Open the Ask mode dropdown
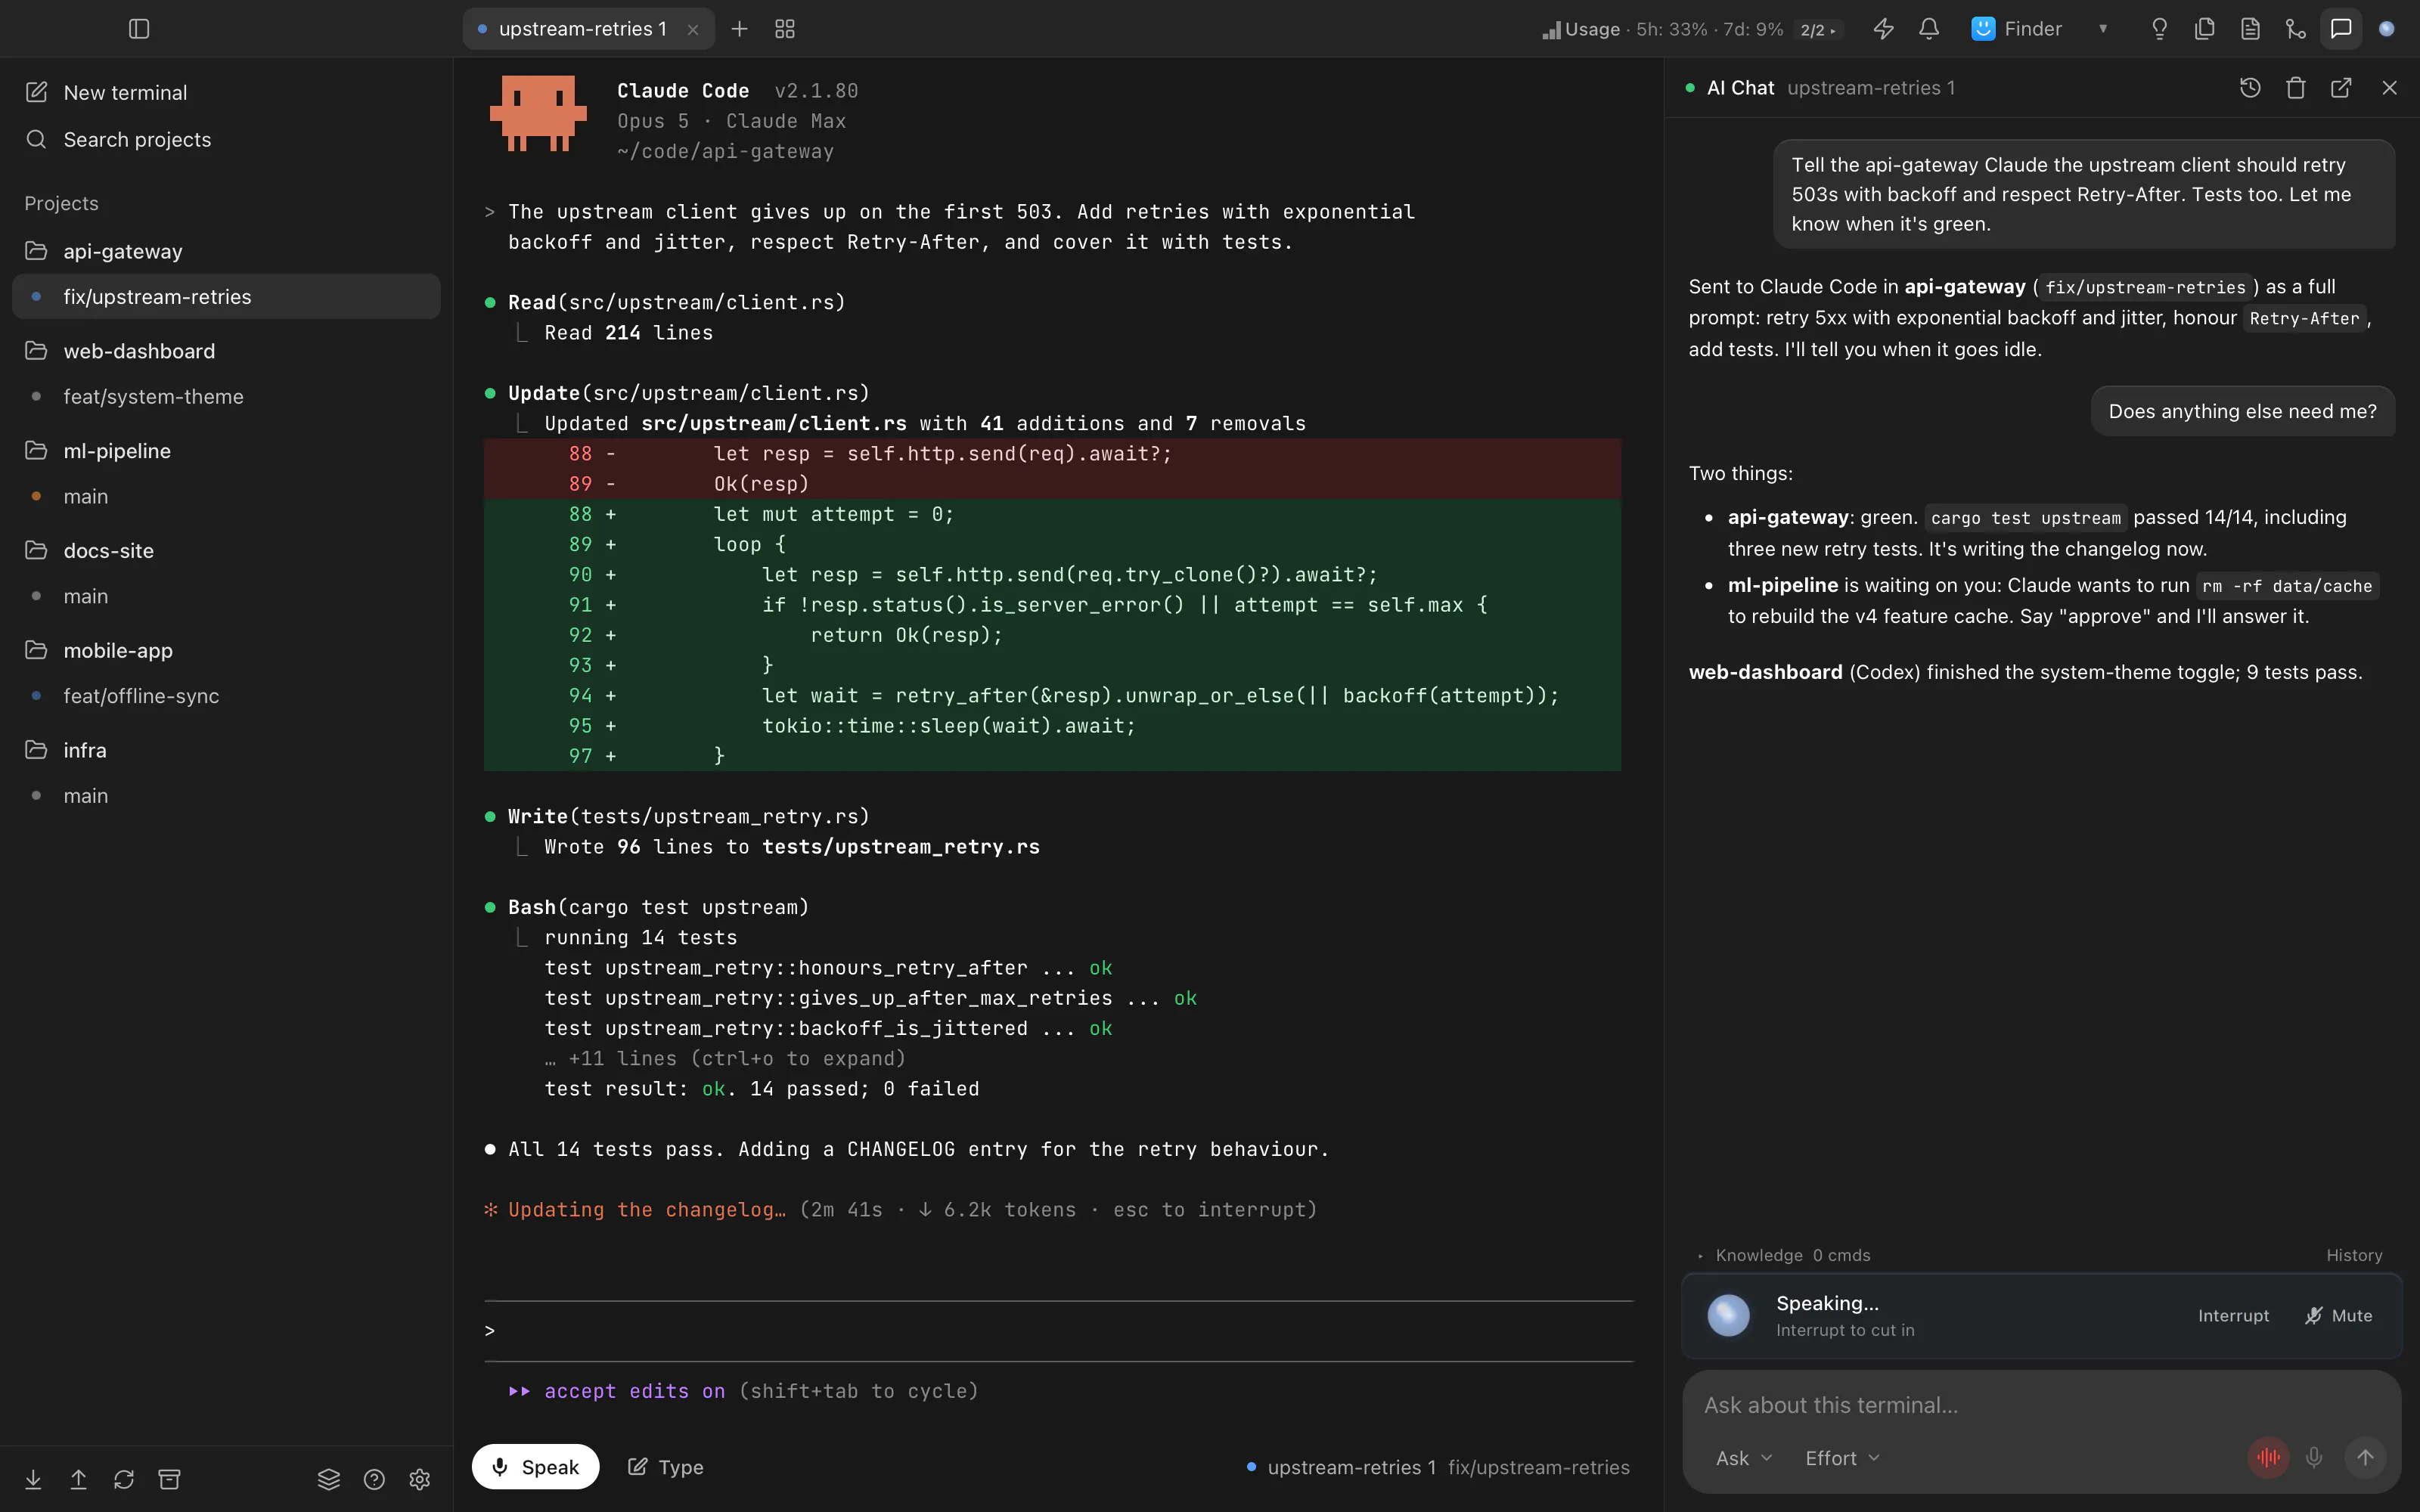This screenshot has height=1512, width=2420. (1744, 1458)
